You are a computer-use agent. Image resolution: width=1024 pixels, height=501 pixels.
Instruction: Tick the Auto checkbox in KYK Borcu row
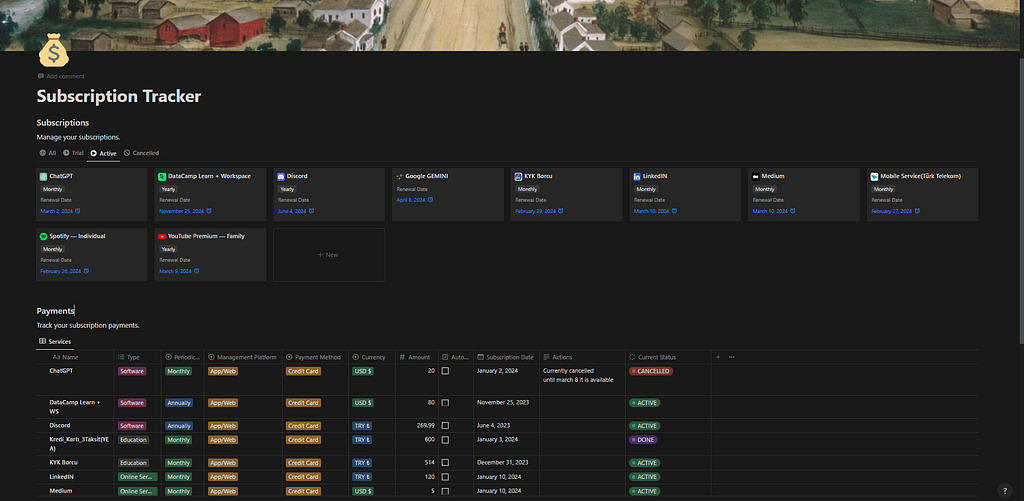click(x=445, y=462)
